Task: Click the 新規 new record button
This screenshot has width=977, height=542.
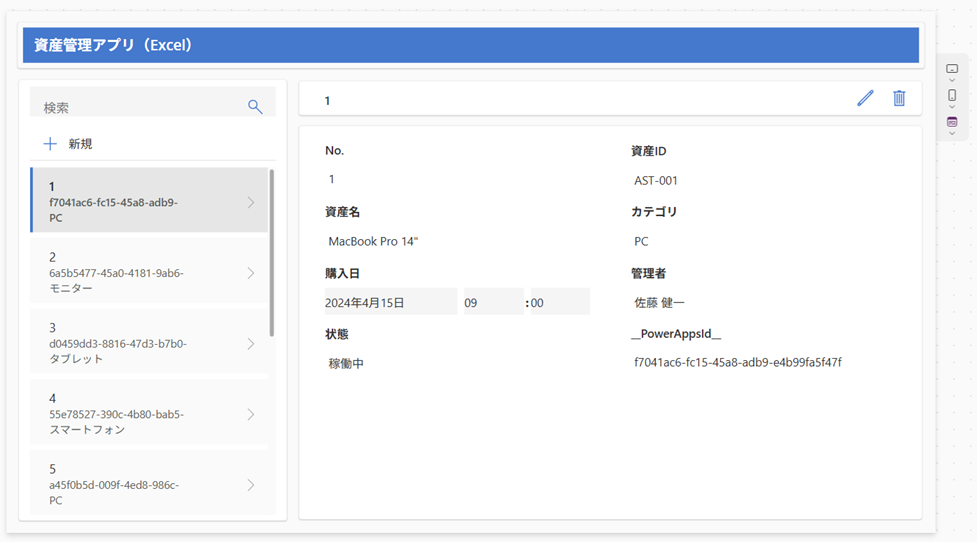Action: pos(80,144)
